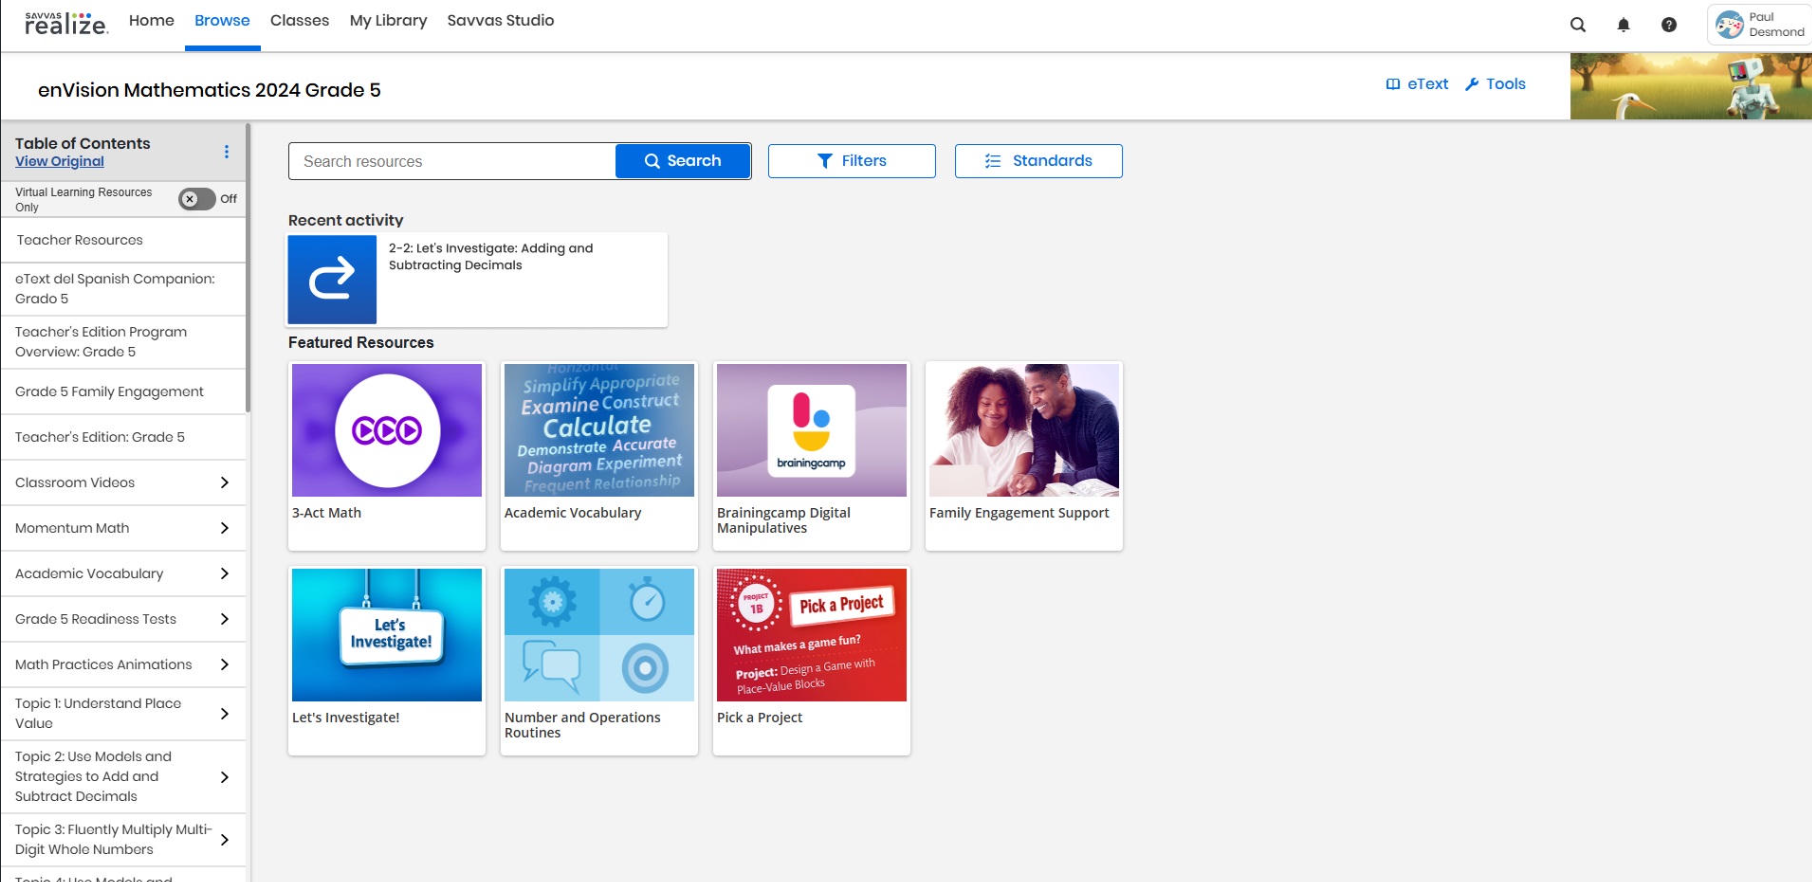
Task: Expand the Classroom Videos chevron
Action: 224,483
